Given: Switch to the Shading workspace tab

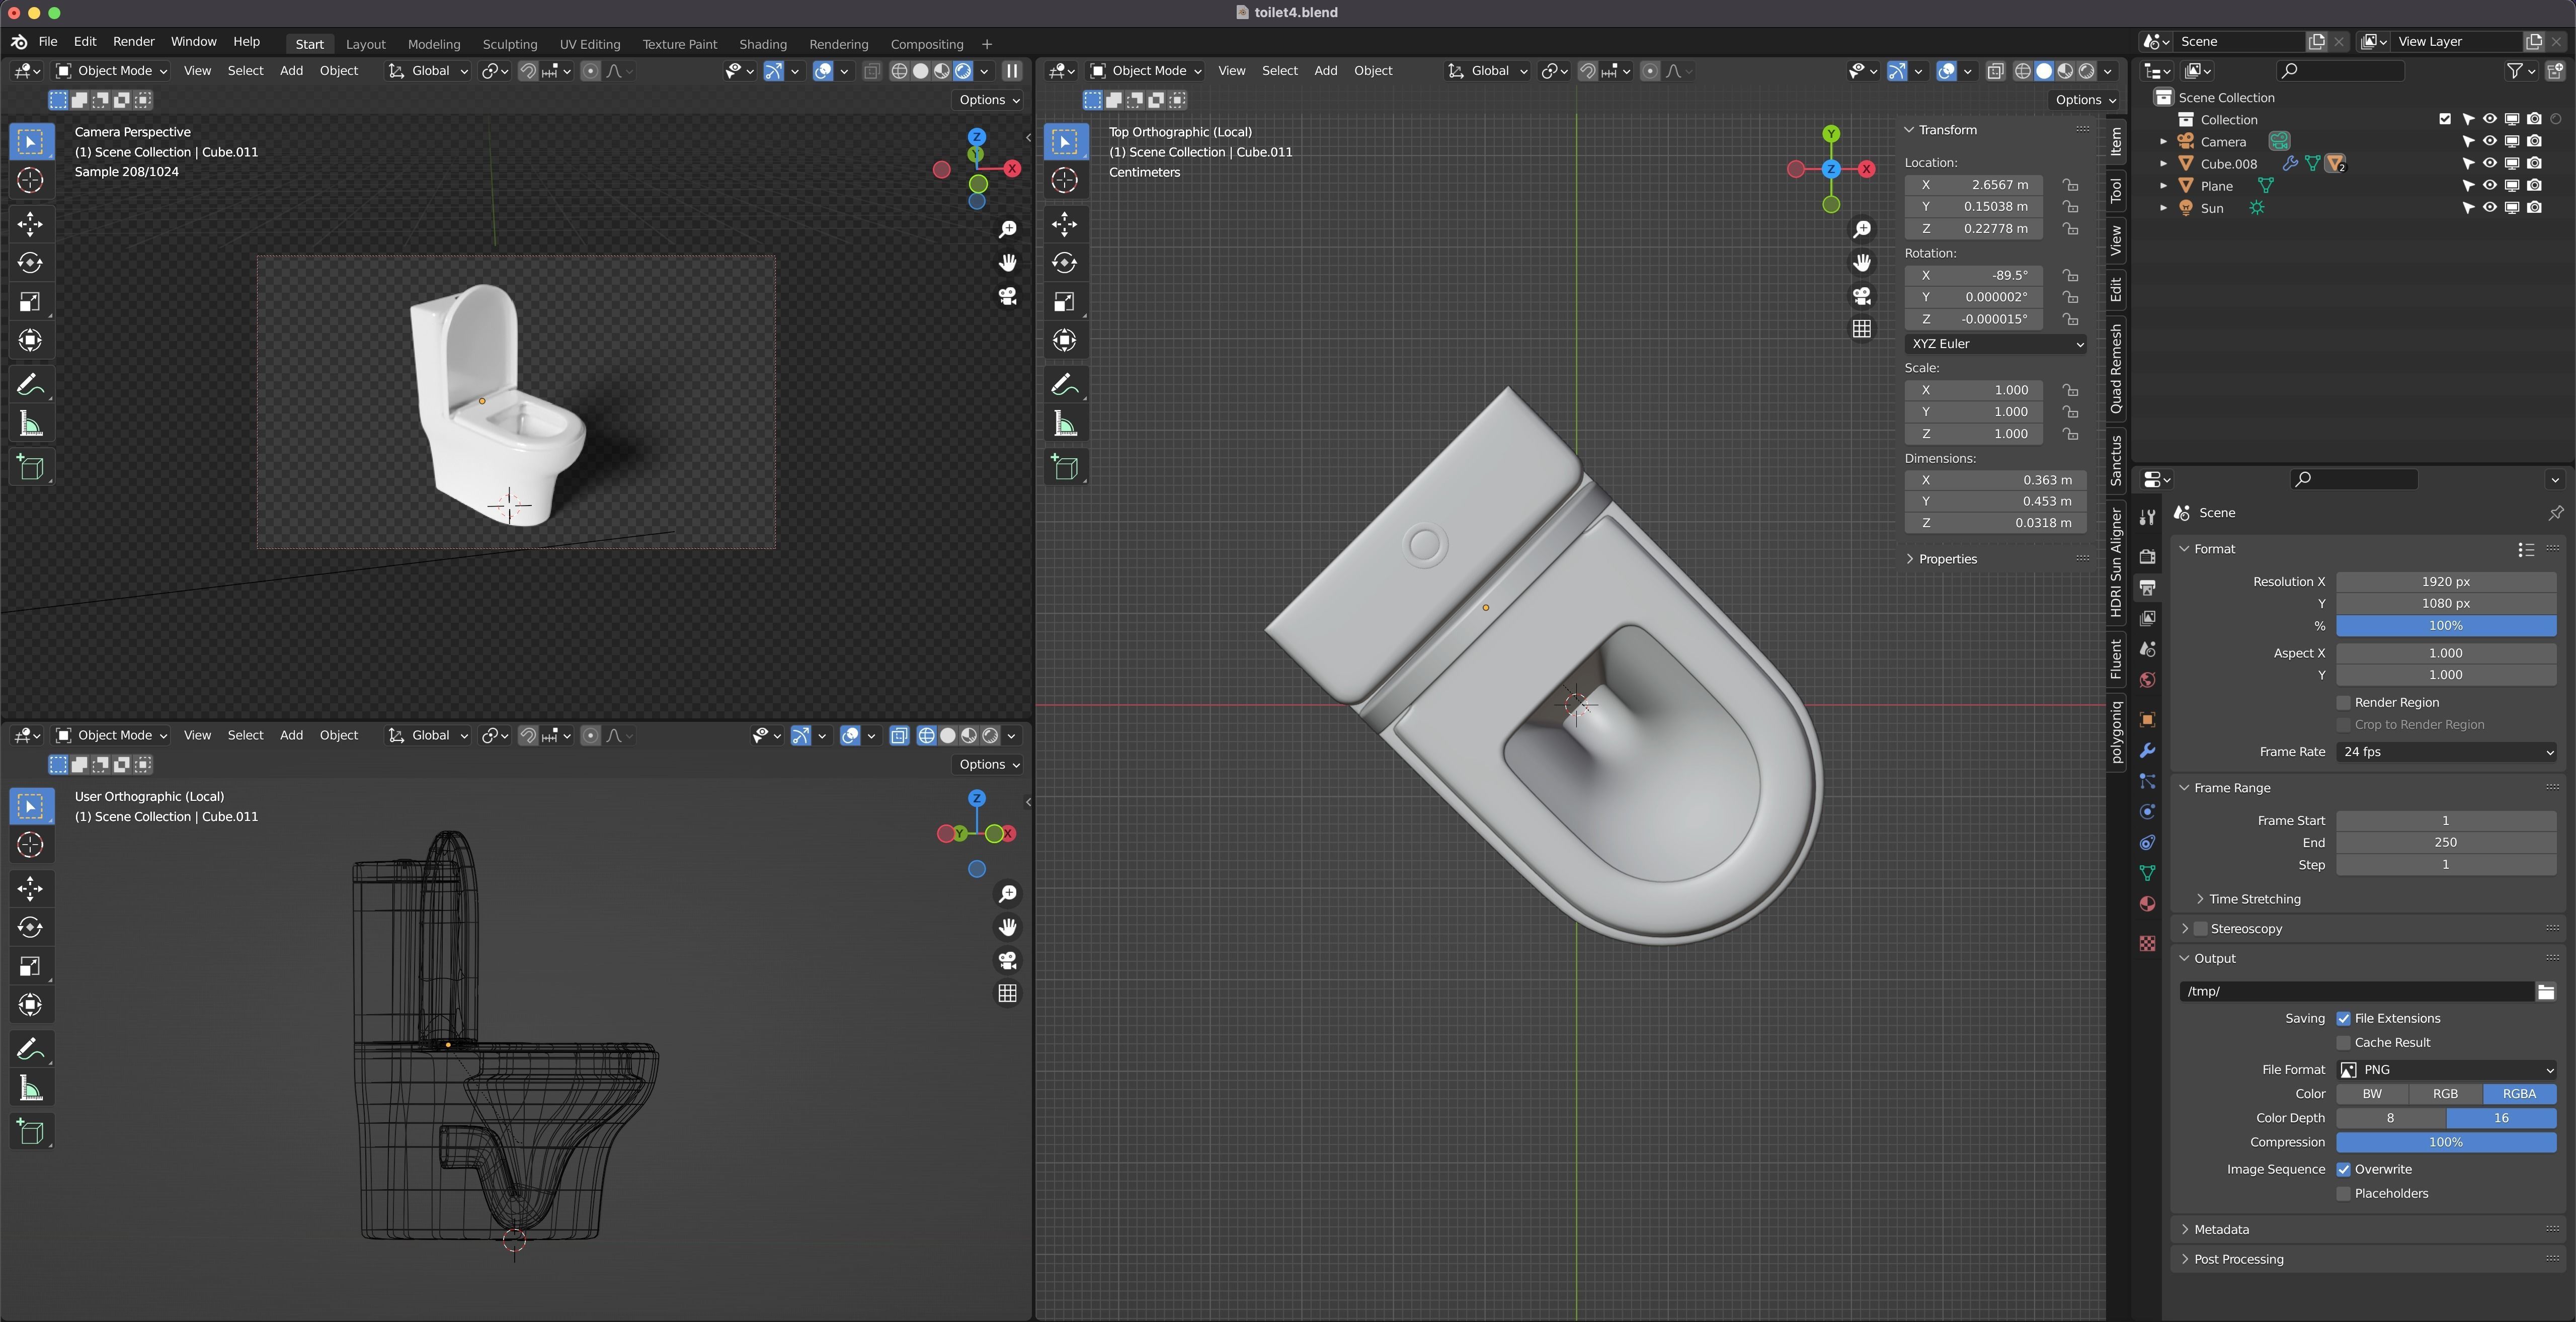Looking at the screenshot, I should point(762,44).
